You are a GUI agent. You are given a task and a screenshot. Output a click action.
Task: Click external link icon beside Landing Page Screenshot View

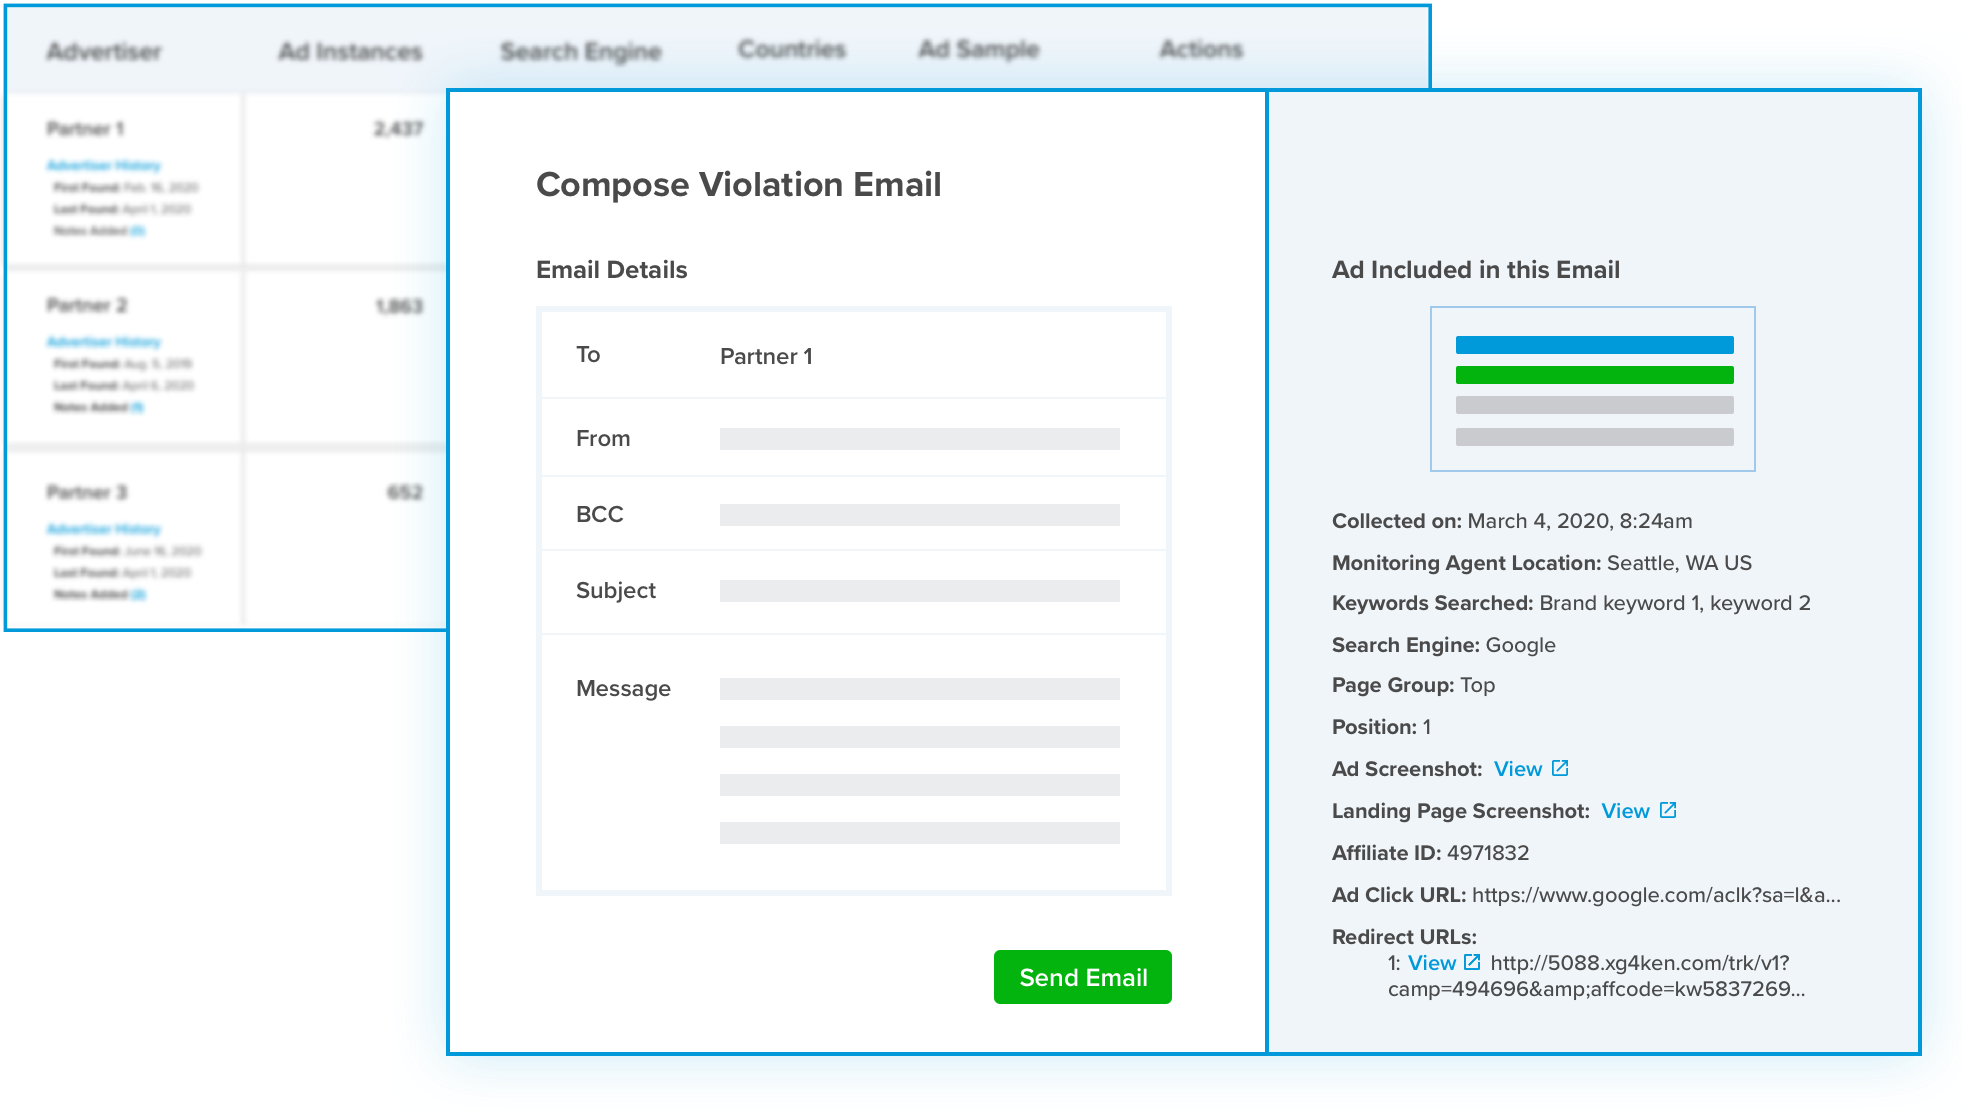(1668, 810)
